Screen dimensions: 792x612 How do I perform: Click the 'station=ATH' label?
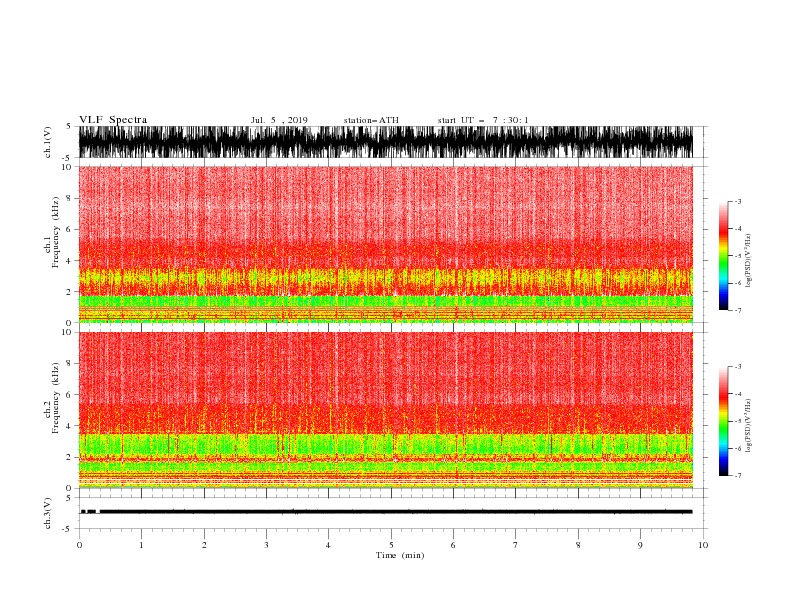371,120
